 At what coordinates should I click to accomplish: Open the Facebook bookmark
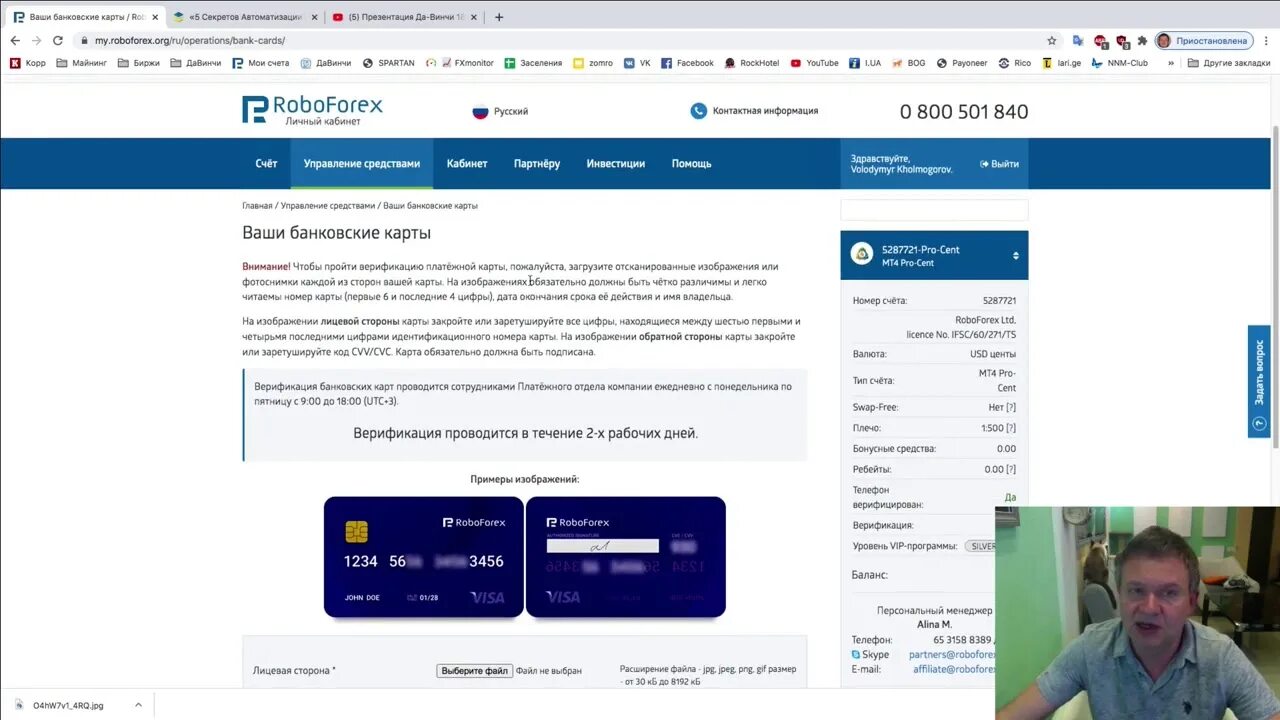(x=687, y=63)
